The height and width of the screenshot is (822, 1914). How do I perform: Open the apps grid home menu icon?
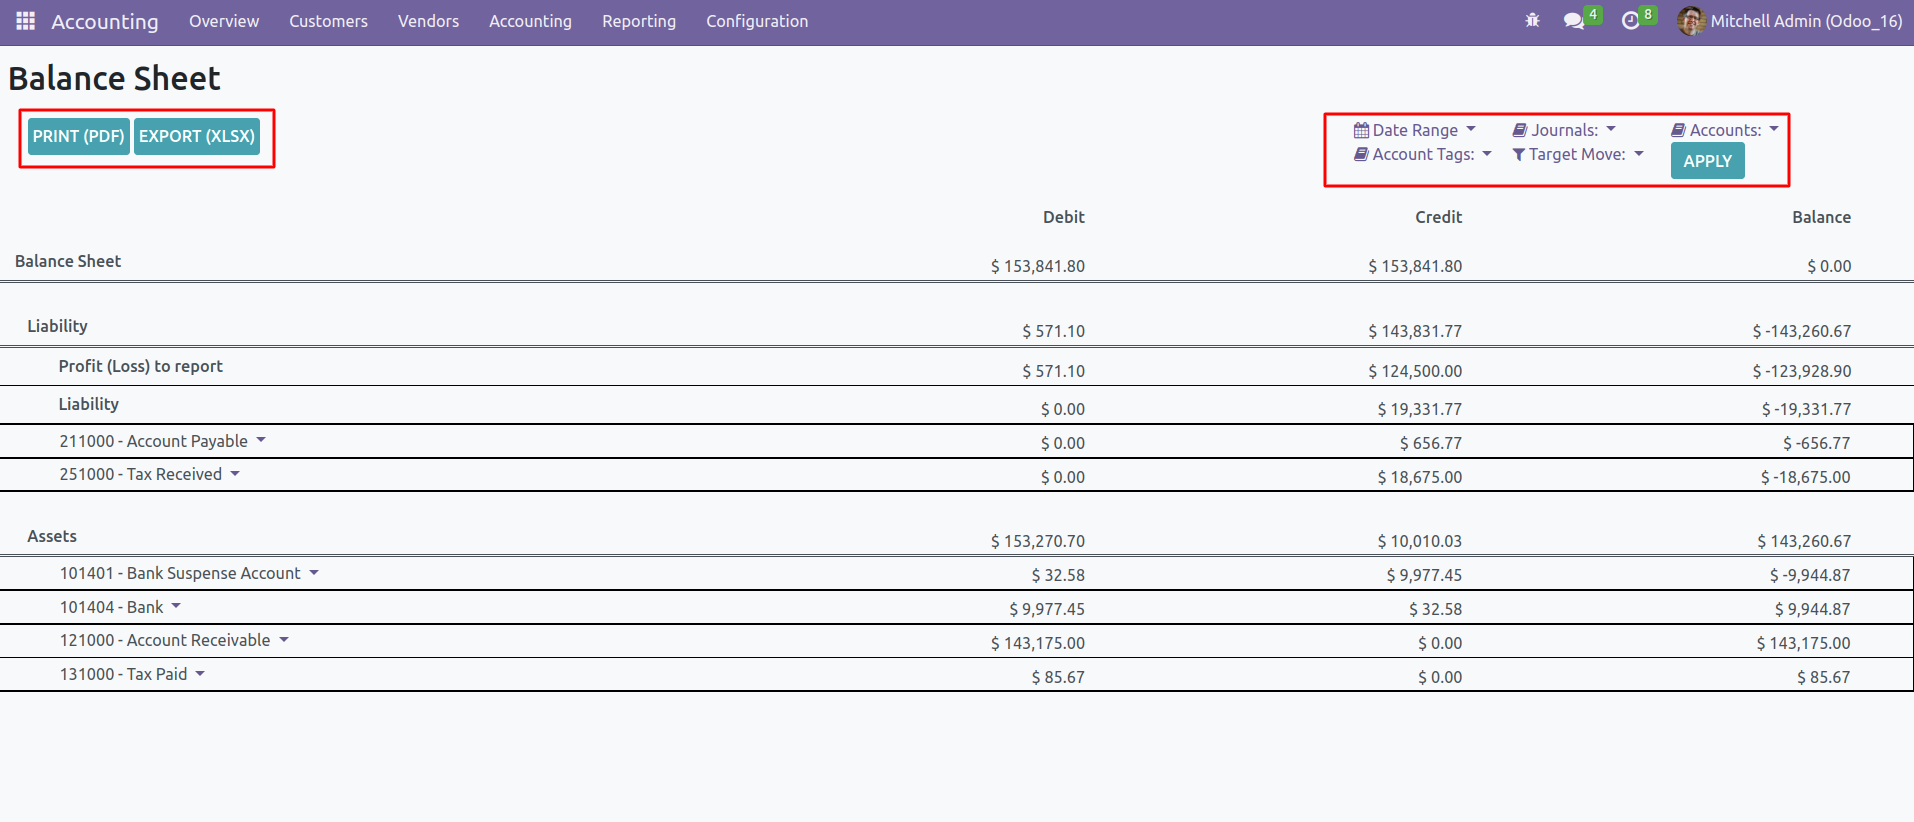(x=25, y=21)
